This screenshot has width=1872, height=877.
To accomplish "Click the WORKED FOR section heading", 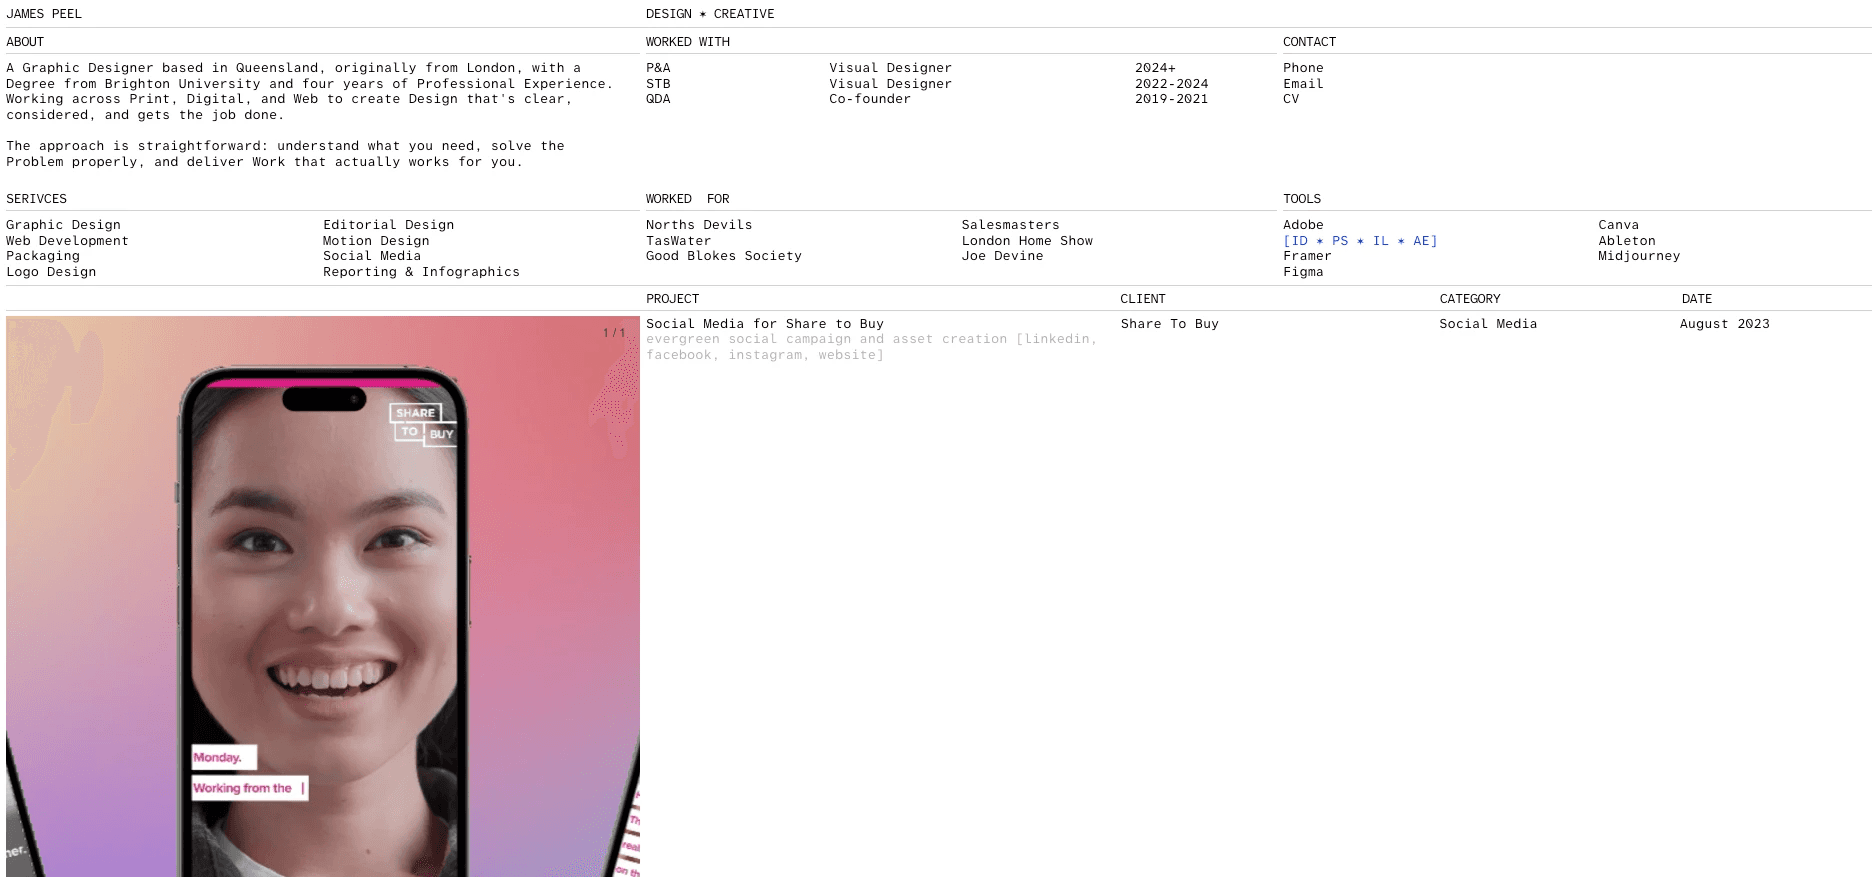I will tap(688, 199).
